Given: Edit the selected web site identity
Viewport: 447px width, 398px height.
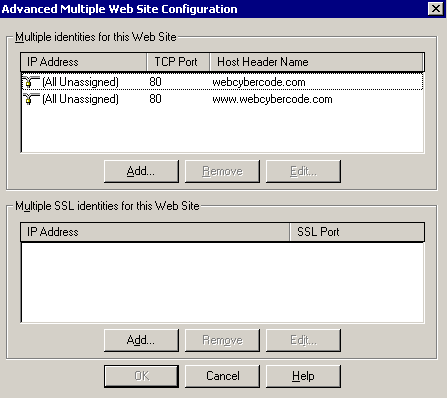Looking at the screenshot, I should [x=303, y=171].
